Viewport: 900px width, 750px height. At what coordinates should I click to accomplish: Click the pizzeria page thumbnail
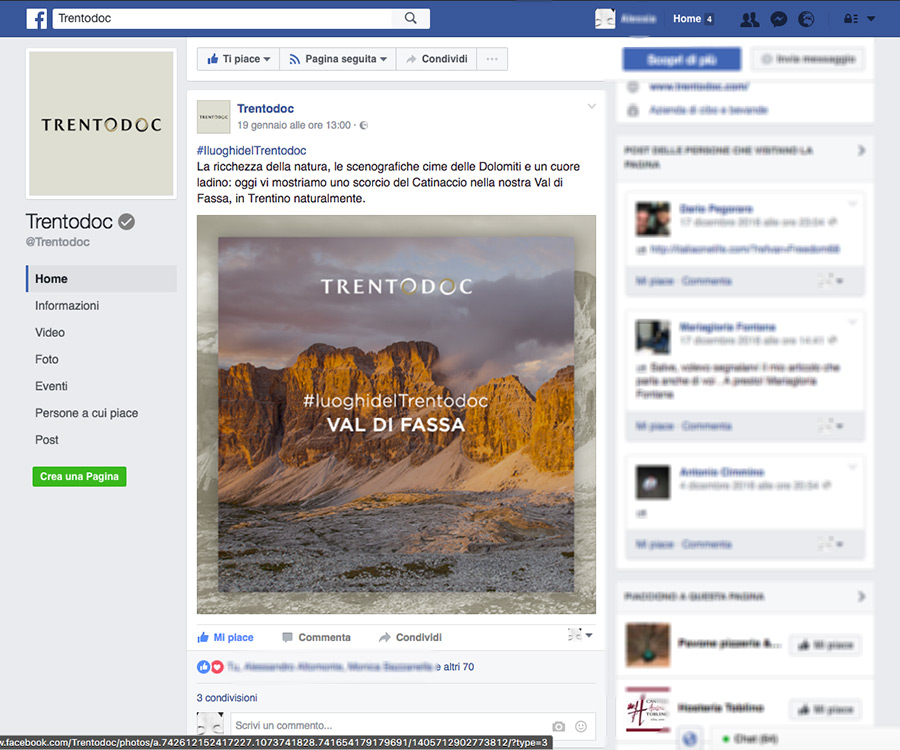pyautogui.click(x=647, y=645)
